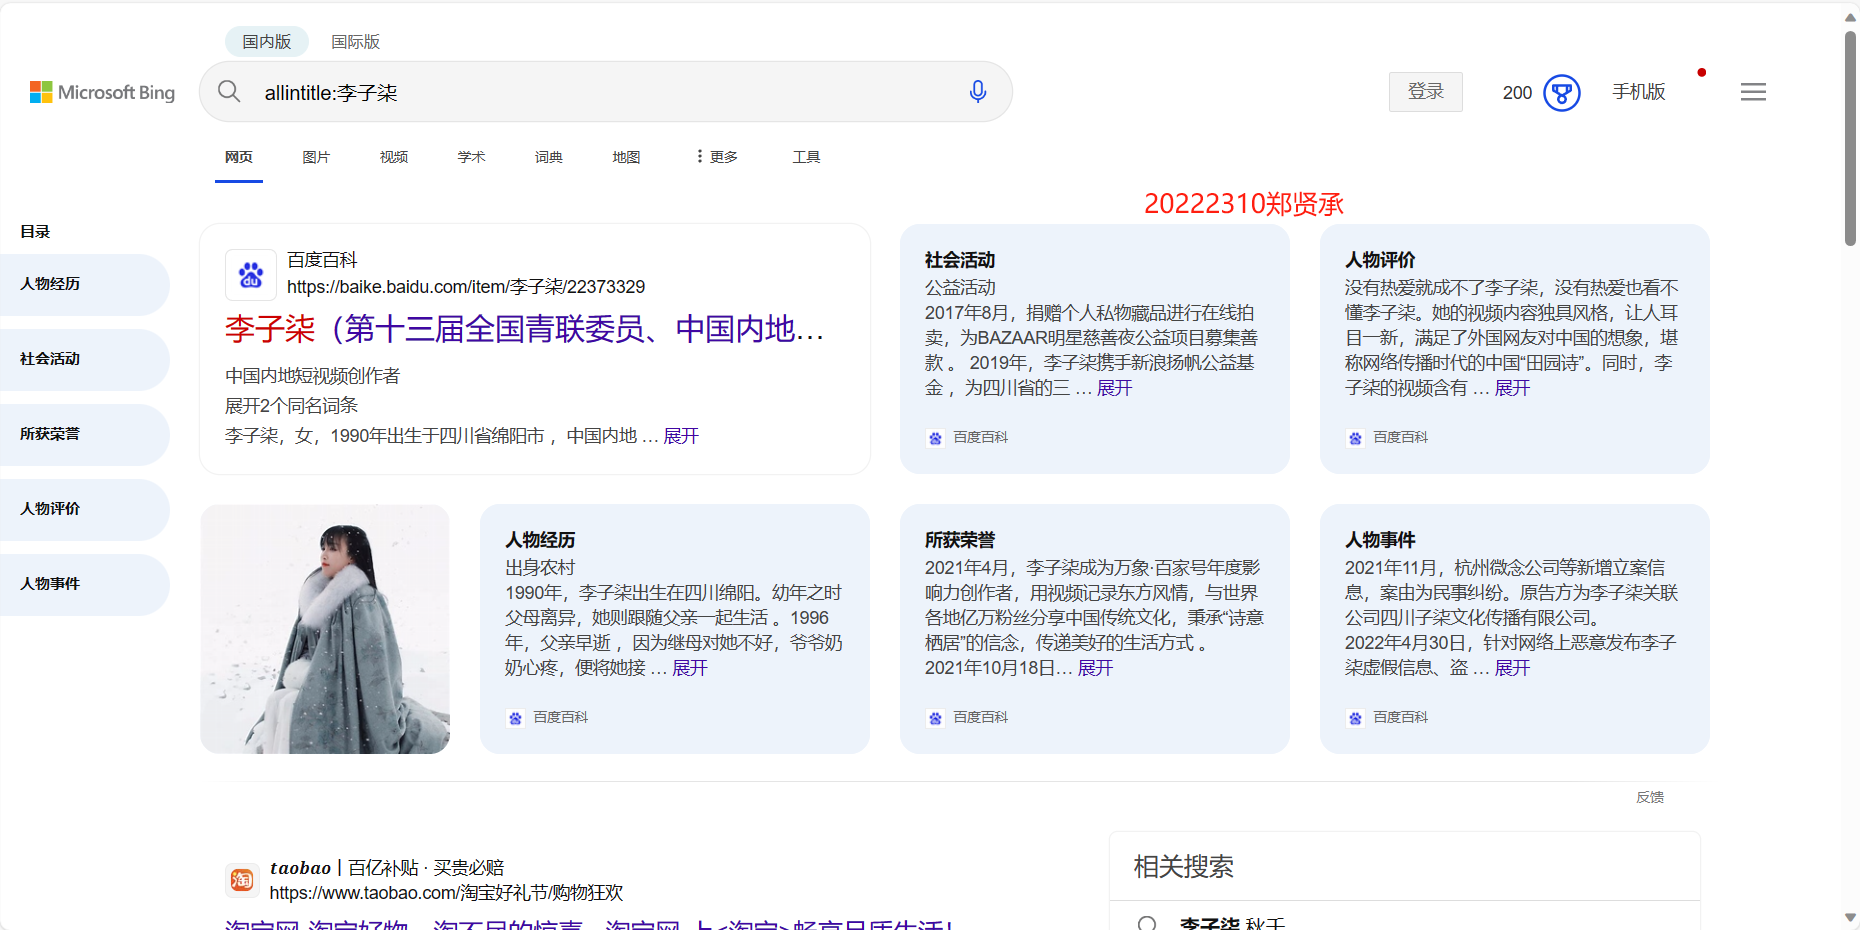The height and width of the screenshot is (930, 1860).
Task: Expand the 所获荣誉 card text with 展开
Action: click(1095, 668)
